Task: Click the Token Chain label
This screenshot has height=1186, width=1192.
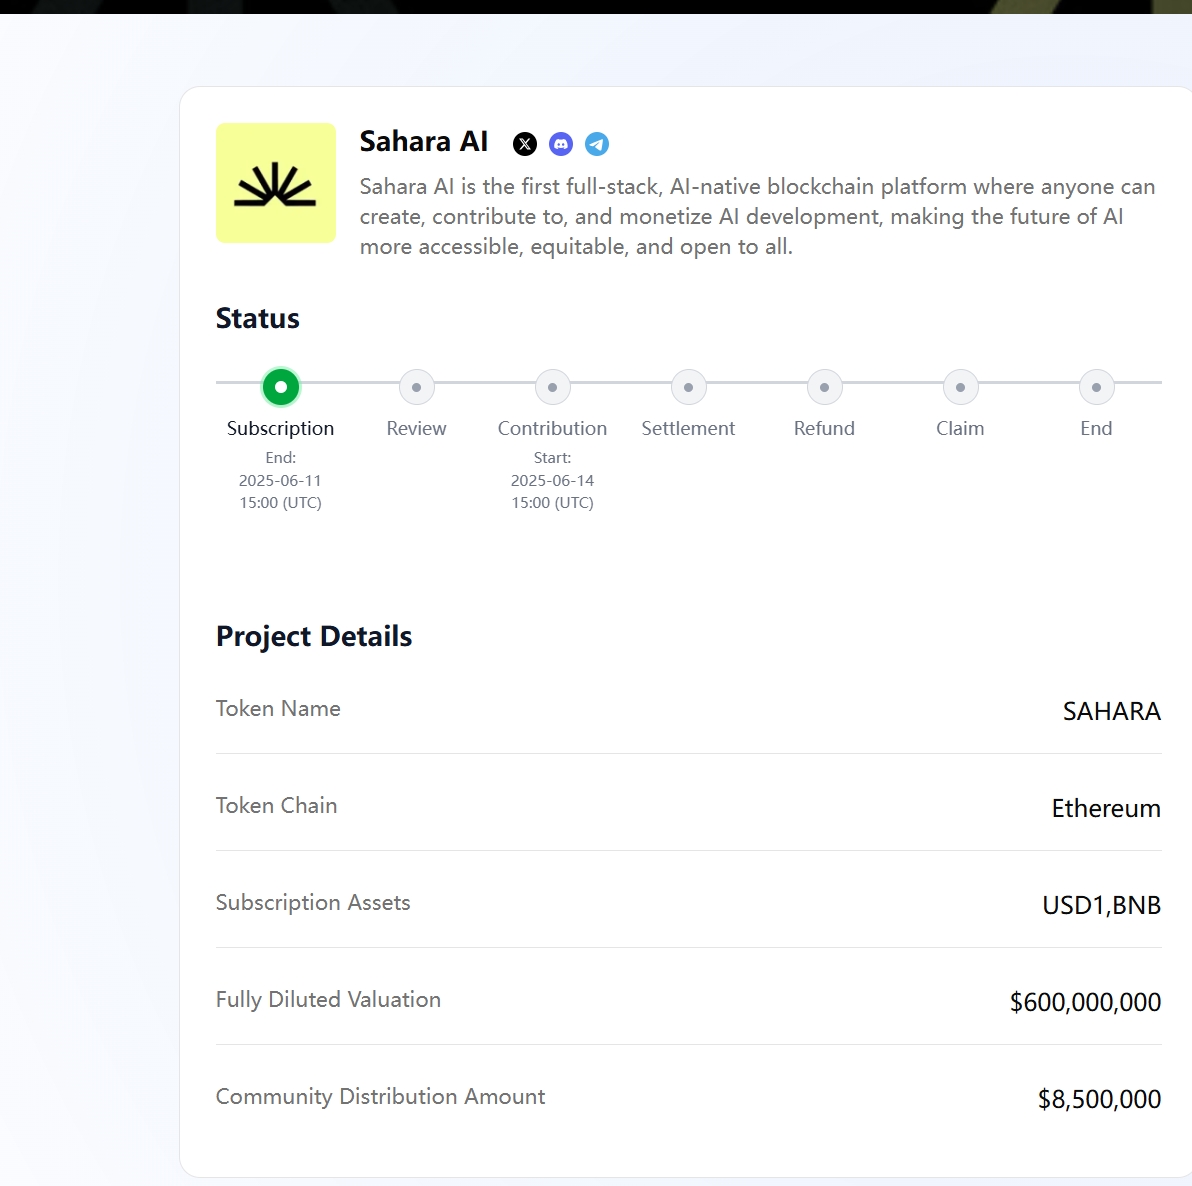Action: tap(277, 806)
